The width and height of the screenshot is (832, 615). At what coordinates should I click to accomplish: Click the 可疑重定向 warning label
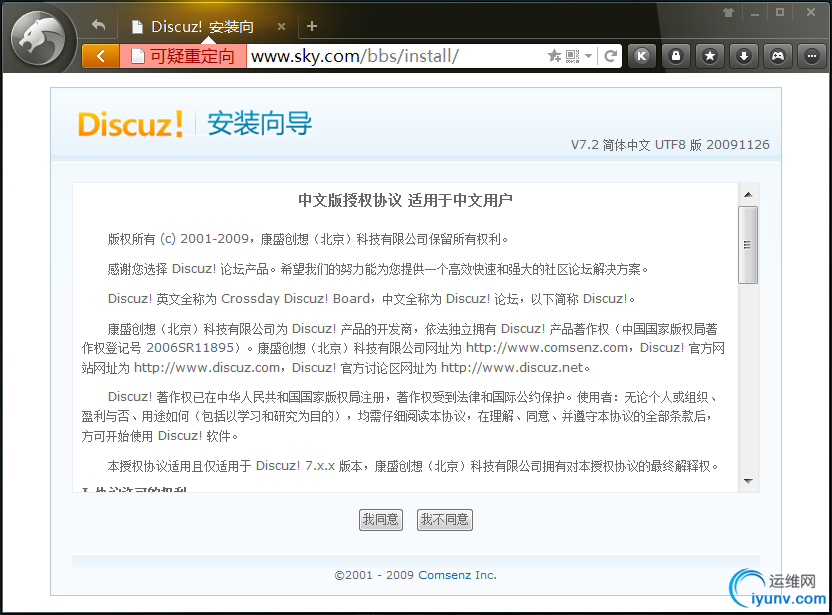184,56
